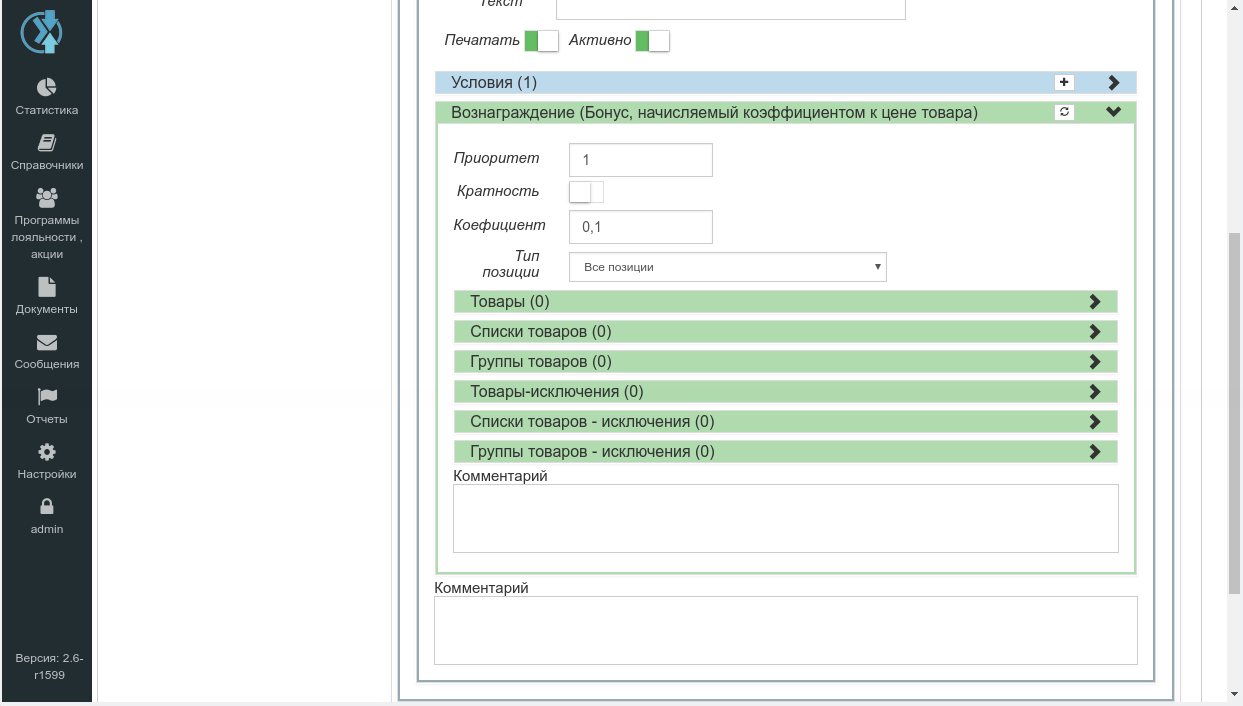Expand Группы товаров - исключения (0)

click(x=786, y=452)
